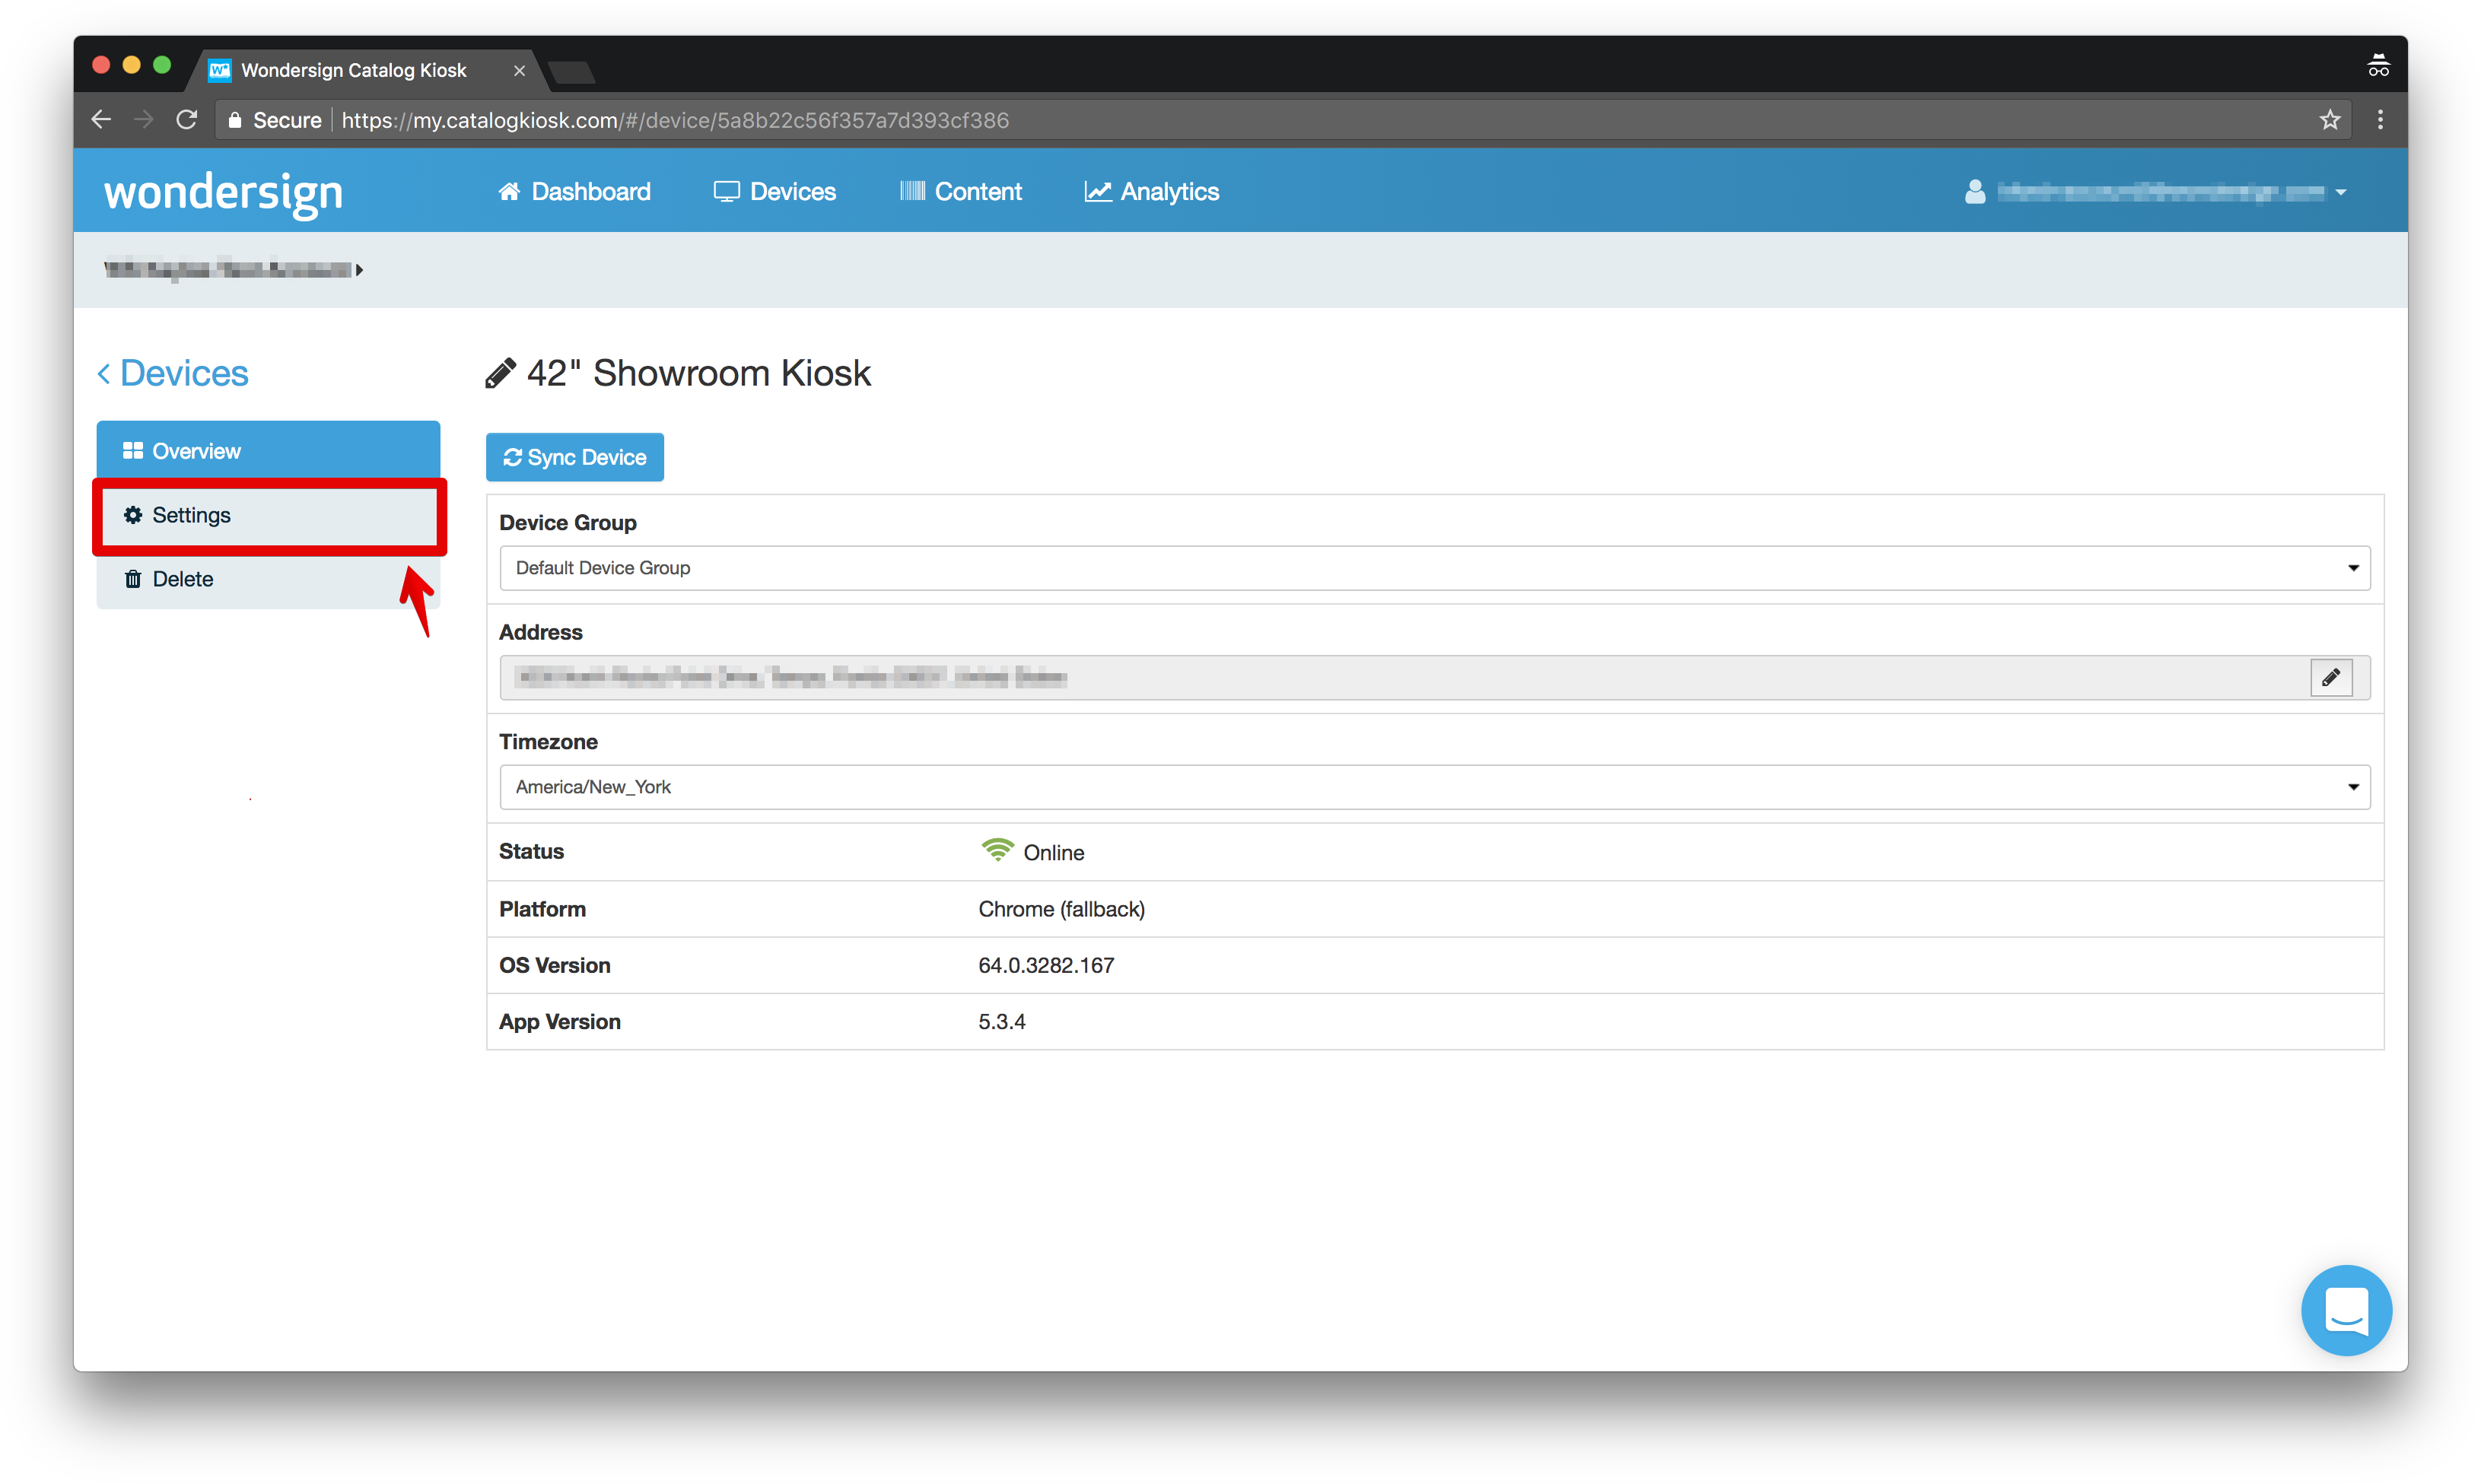Viewport: 2481px width, 1484px height.
Task: Click the Content barcode icon
Action: tap(912, 191)
